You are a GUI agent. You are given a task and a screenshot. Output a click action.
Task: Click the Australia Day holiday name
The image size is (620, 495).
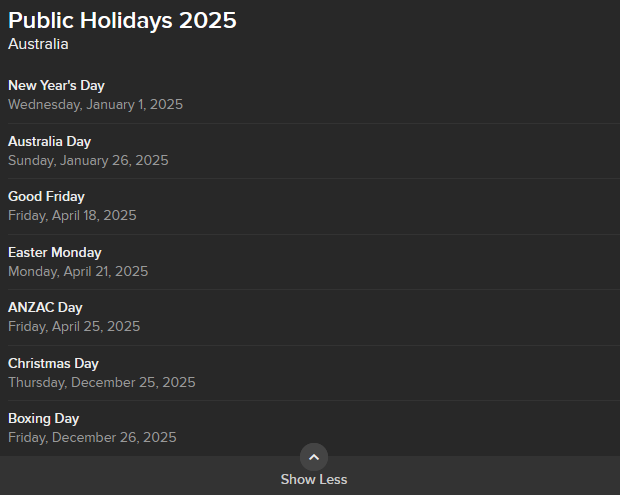point(49,142)
